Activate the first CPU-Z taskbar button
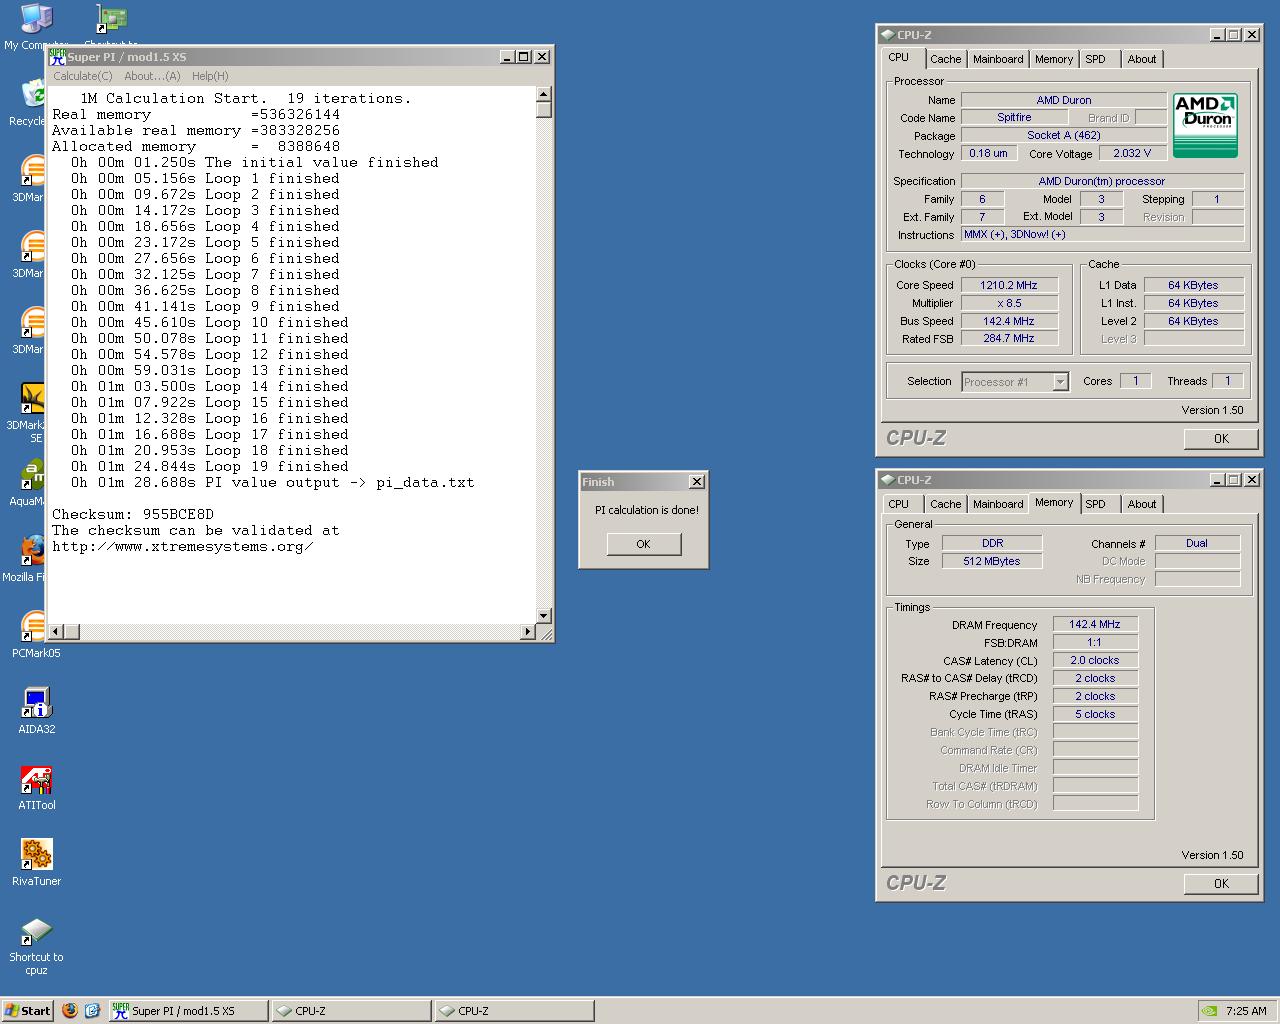 pyautogui.click(x=351, y=1011)
